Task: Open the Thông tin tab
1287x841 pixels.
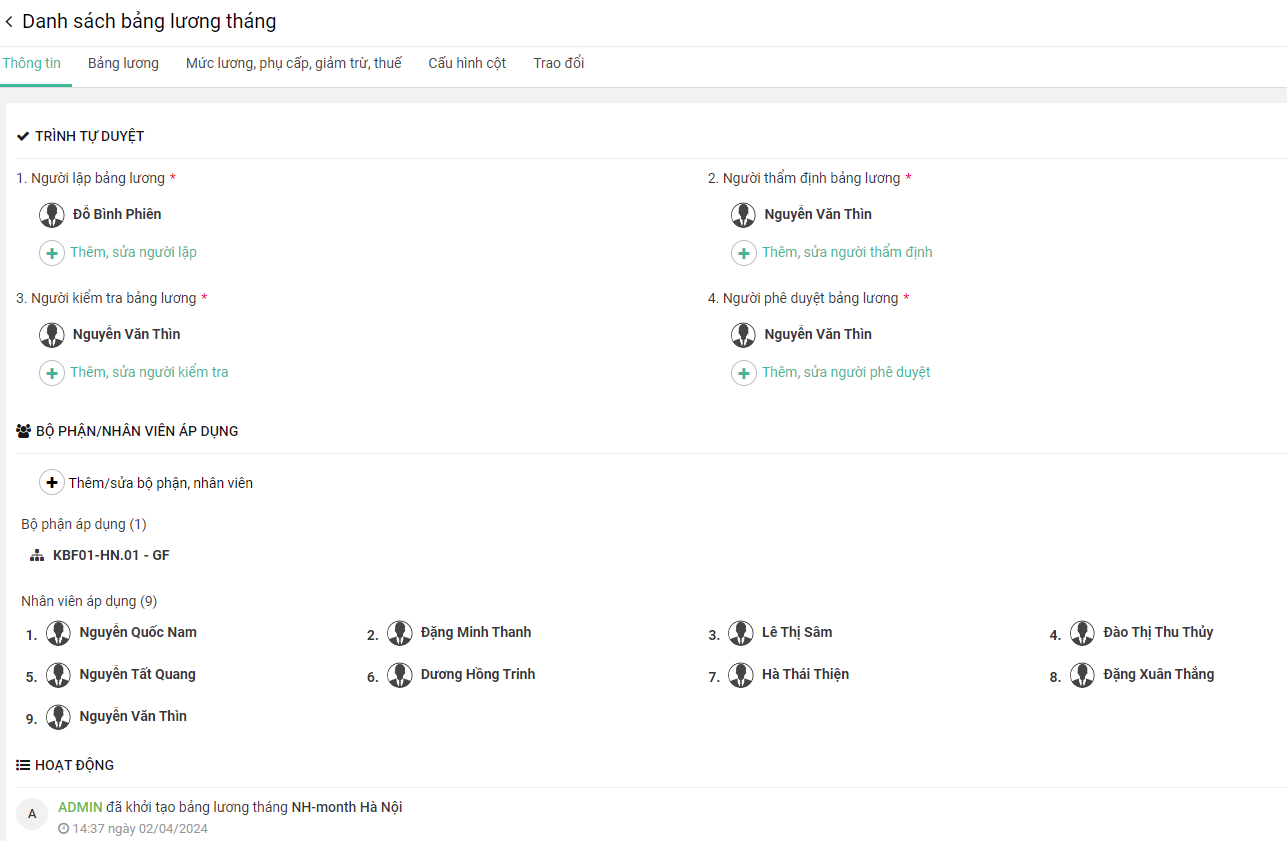Action: tap(32, 63)
